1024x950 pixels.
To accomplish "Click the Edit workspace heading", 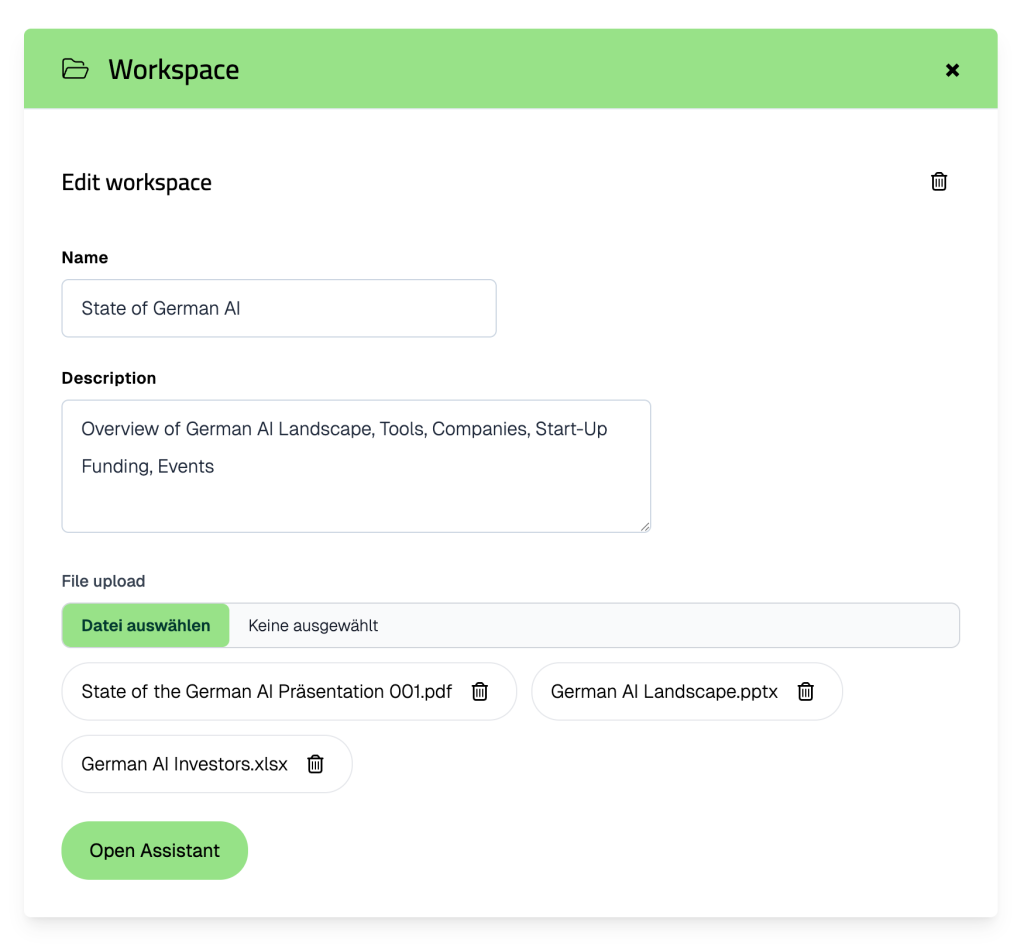I will [137, 182].
